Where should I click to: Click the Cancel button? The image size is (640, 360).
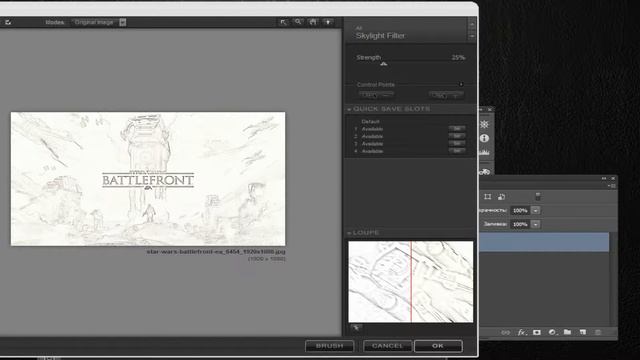pos(387,346)
